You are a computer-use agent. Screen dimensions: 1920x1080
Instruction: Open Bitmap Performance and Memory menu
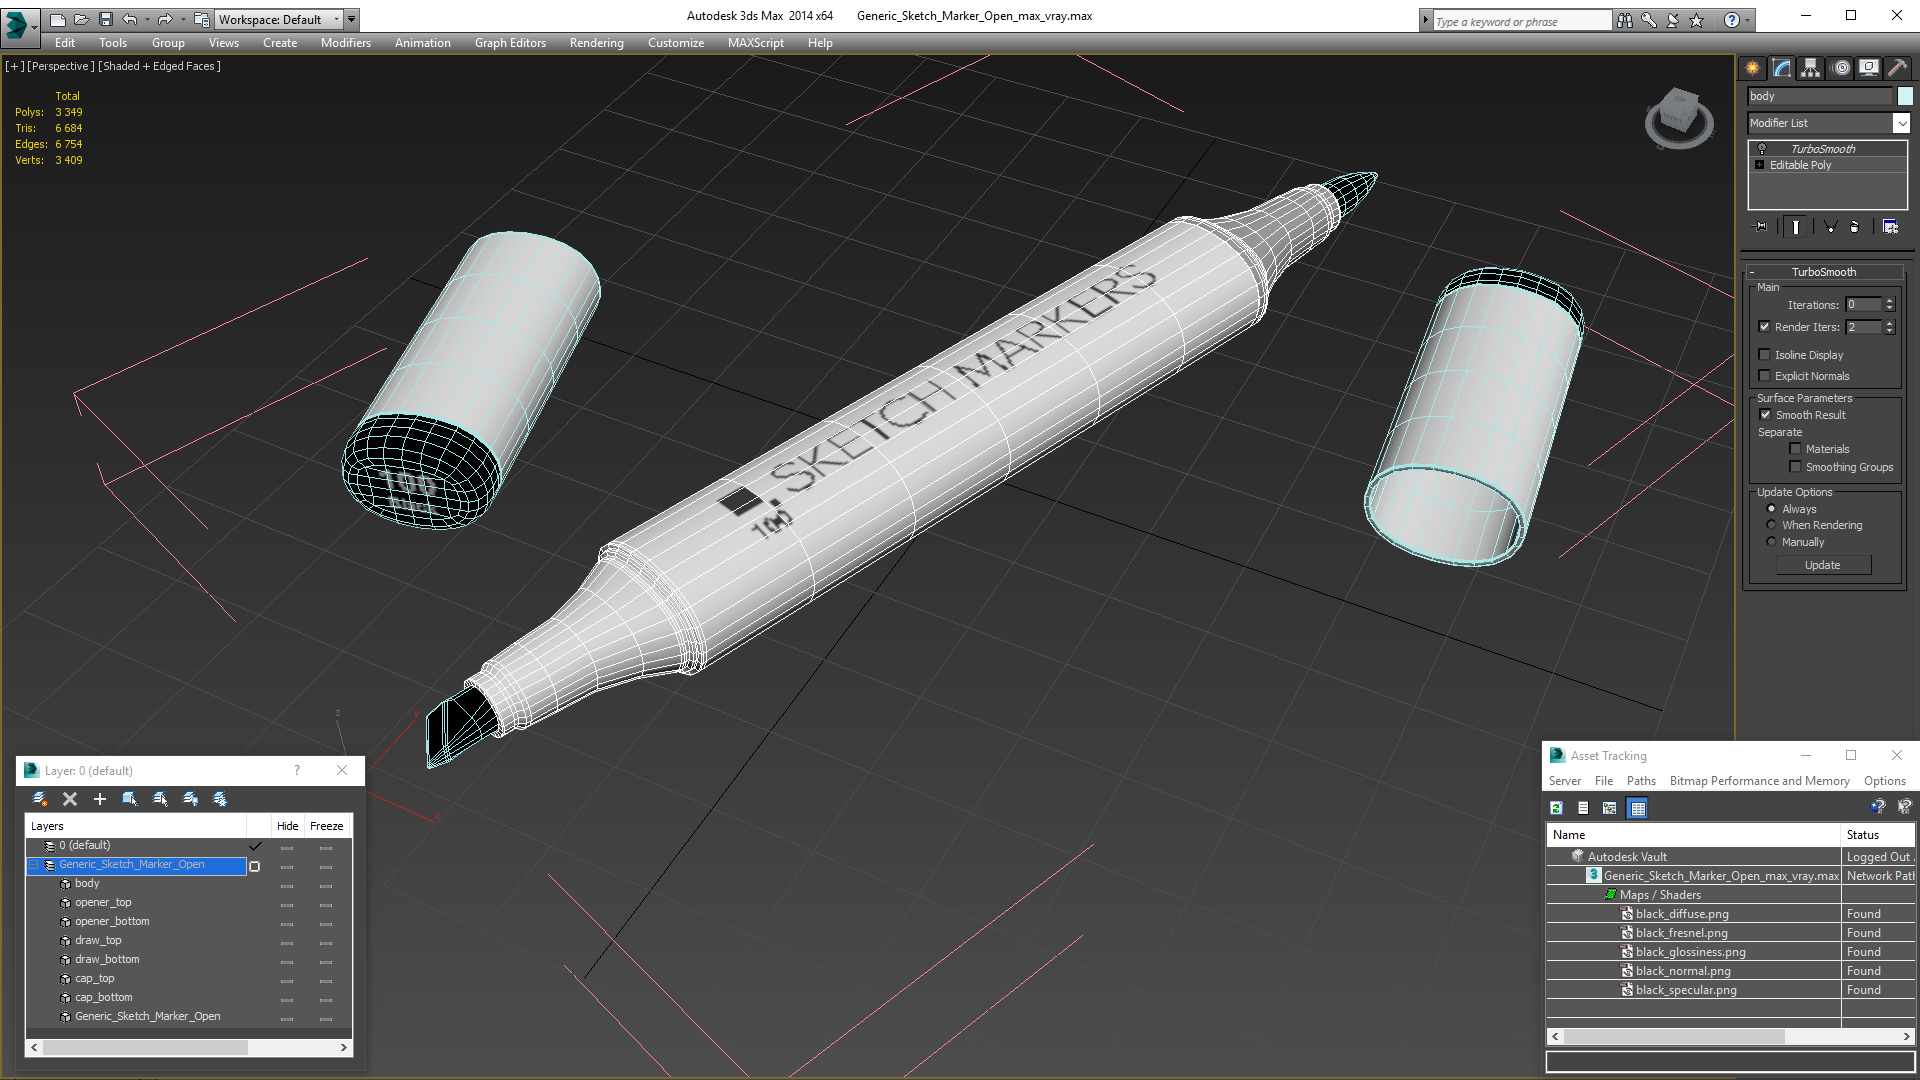(x=1759, y=781)
